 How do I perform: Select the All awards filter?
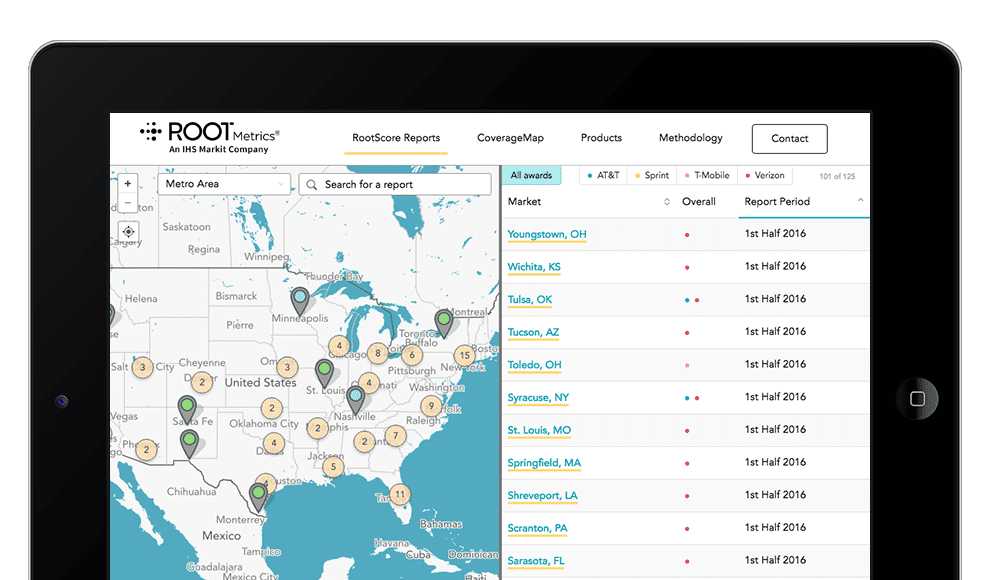point(531,176)
